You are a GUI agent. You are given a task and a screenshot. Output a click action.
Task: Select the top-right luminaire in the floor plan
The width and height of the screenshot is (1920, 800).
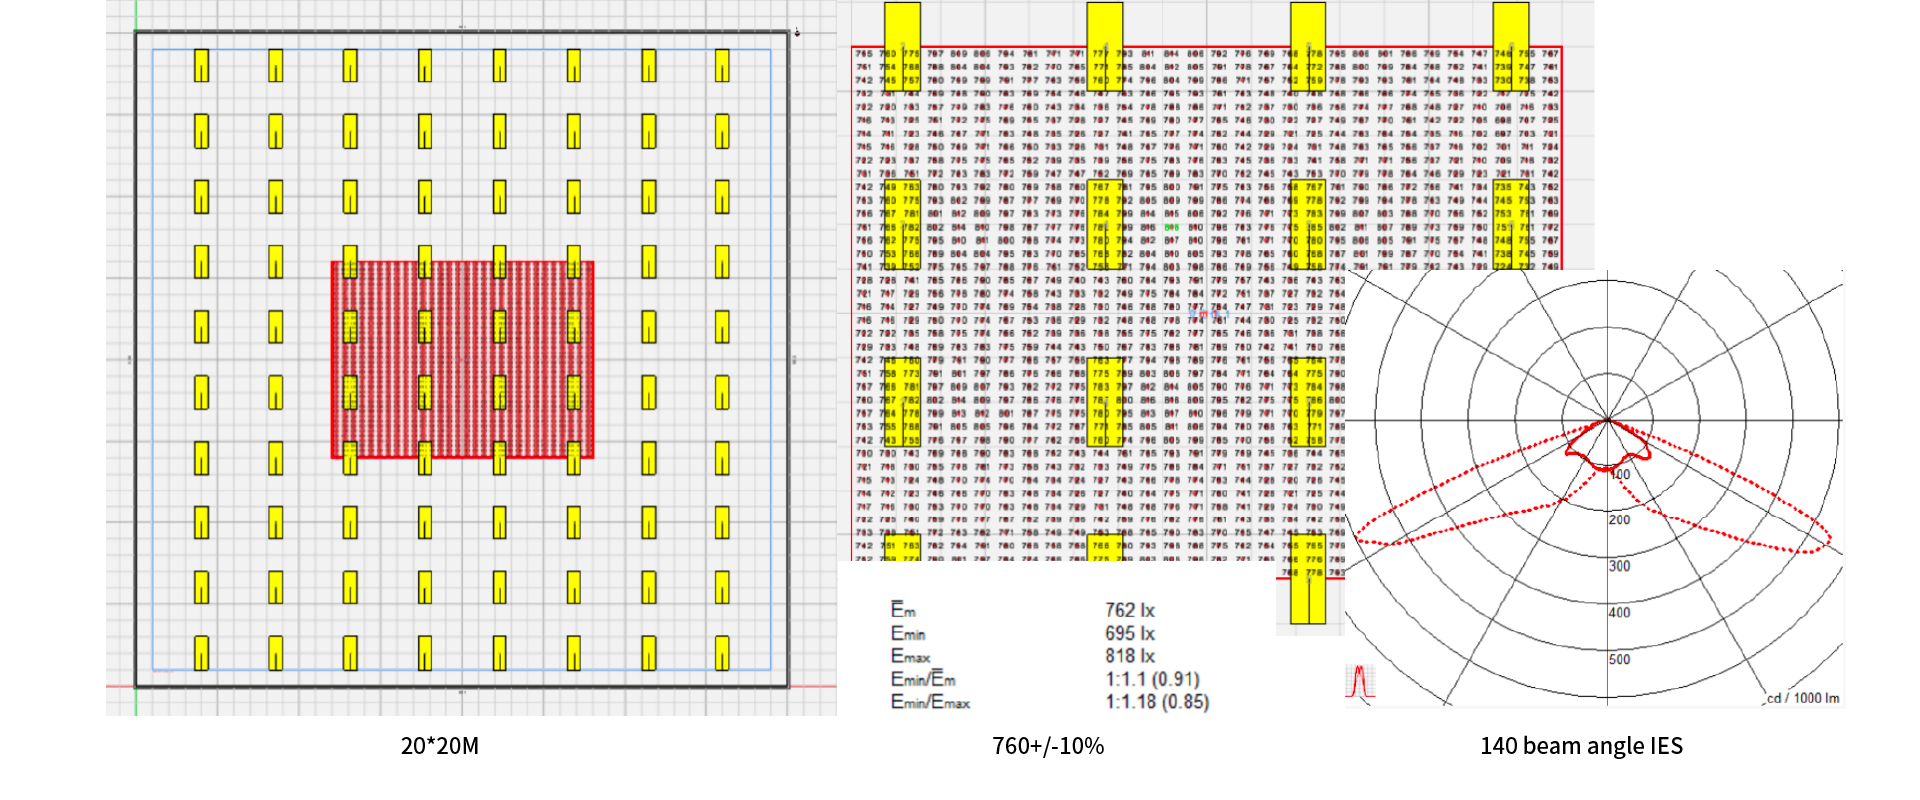[x=722, y=66]
